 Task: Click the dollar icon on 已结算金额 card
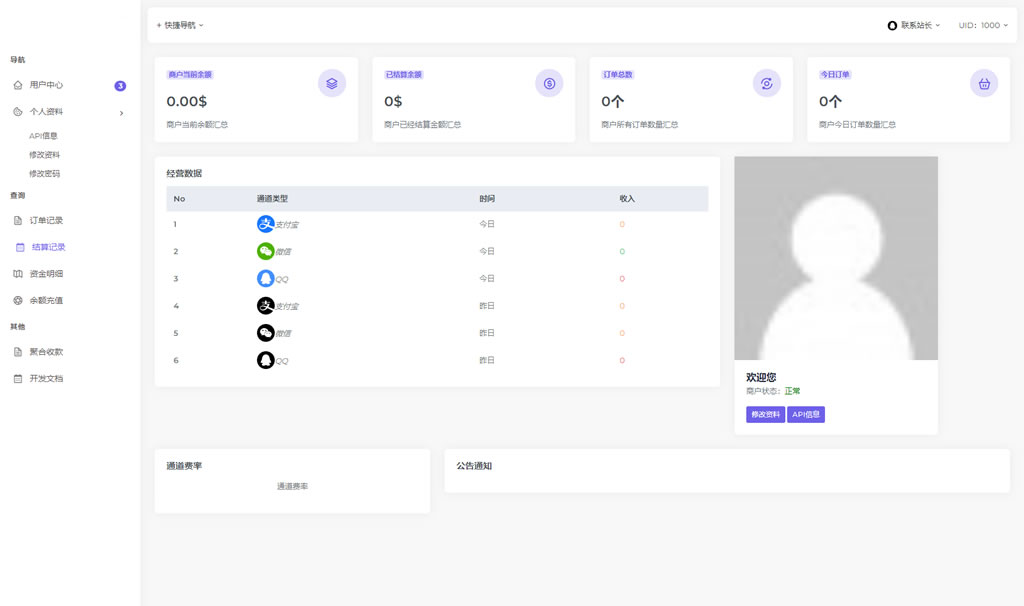coord(549,83)
